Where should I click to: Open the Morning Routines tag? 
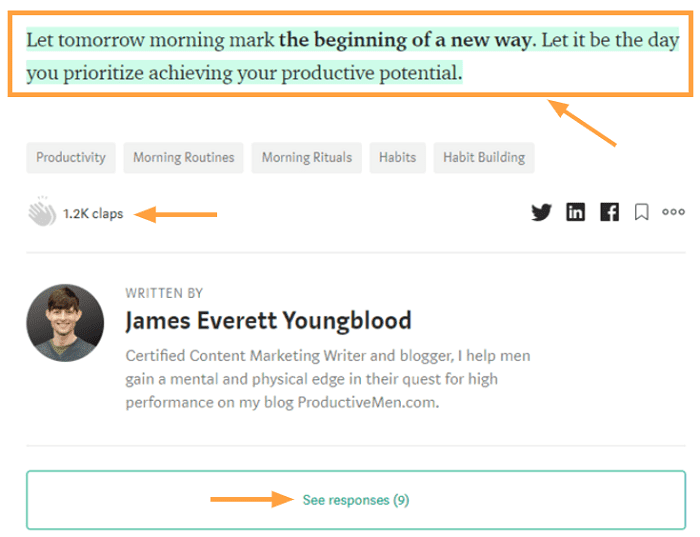pos(183,158)
